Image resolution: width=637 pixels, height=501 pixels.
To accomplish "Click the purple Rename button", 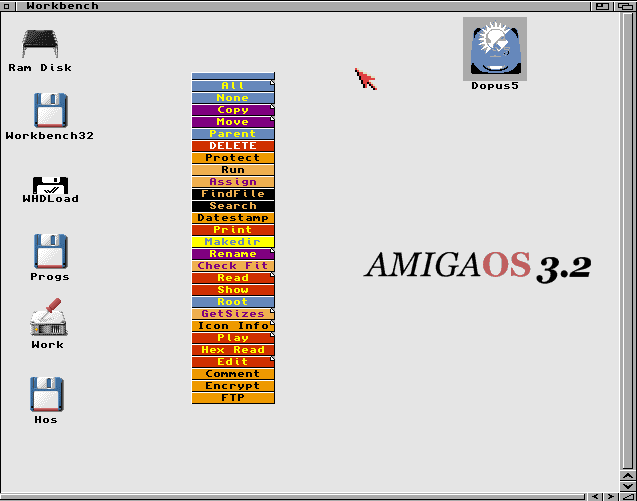I will (233, 254).
